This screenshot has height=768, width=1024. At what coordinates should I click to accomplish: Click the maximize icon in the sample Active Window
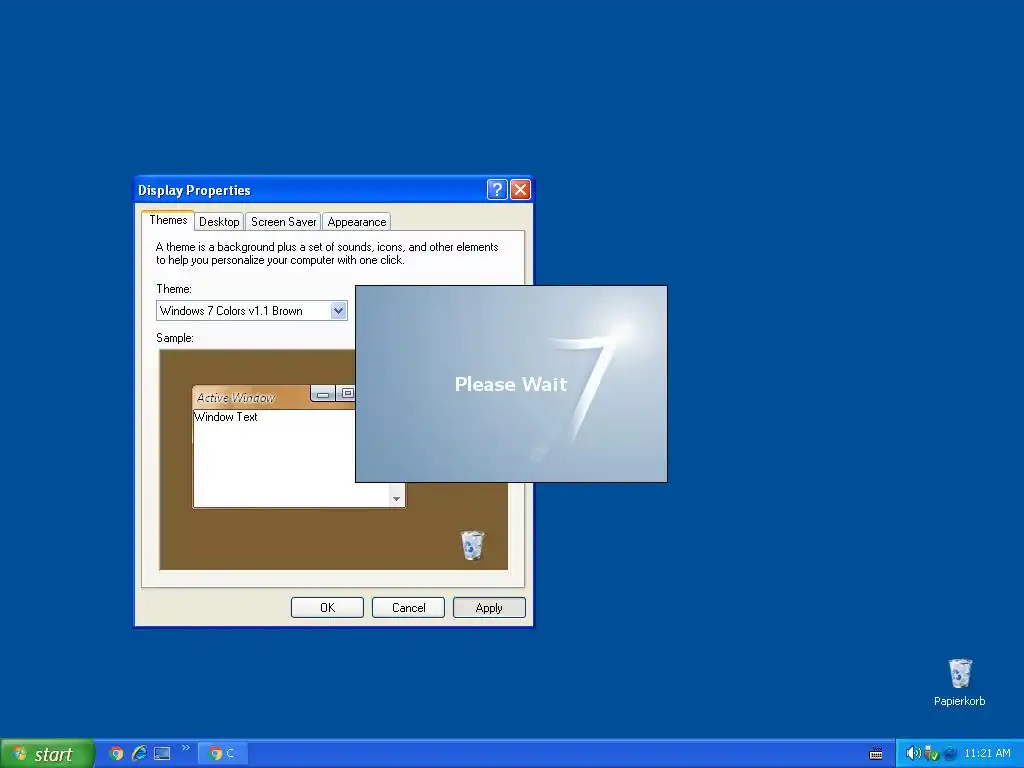pyautogui.click(x=346, y=394)
